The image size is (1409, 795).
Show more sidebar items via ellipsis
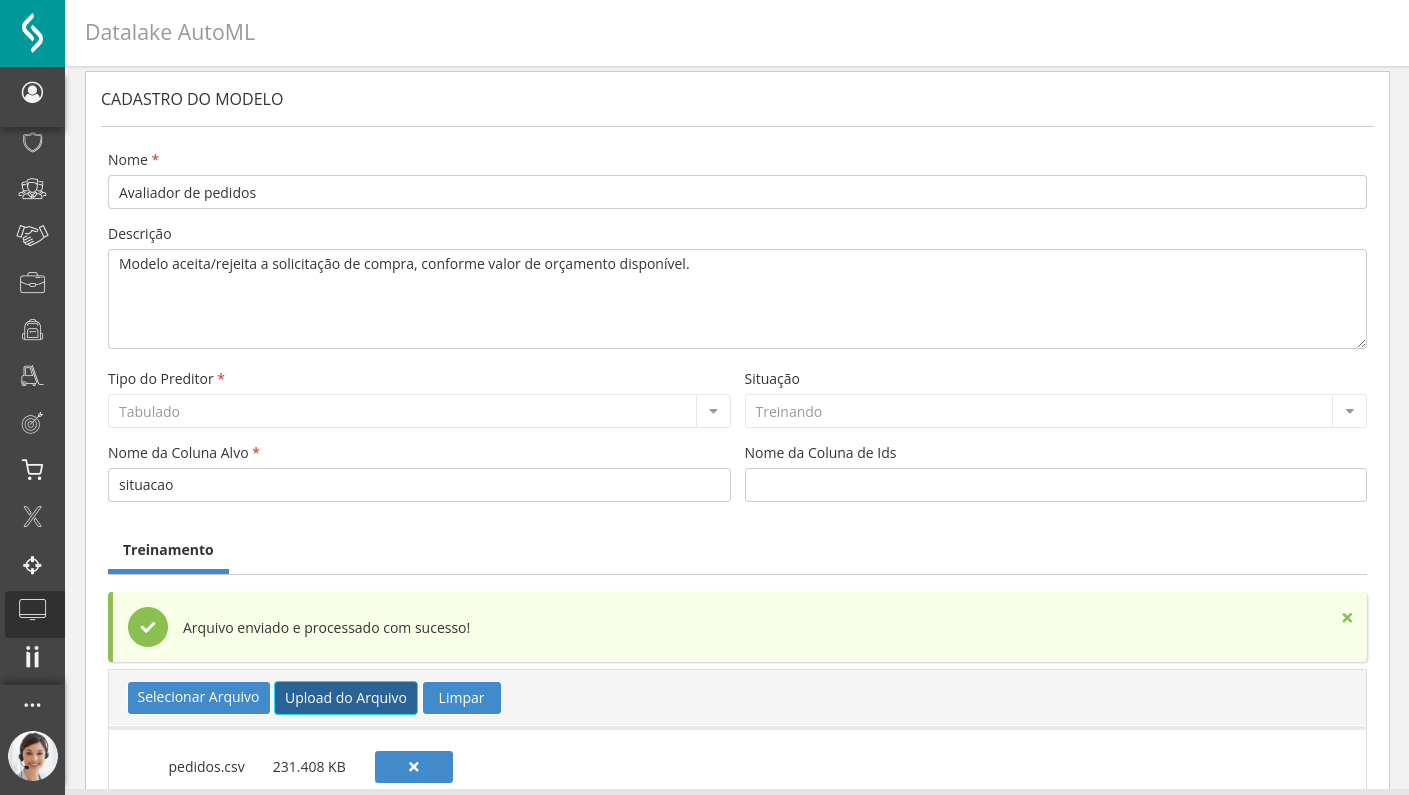[x=32, y=705]
